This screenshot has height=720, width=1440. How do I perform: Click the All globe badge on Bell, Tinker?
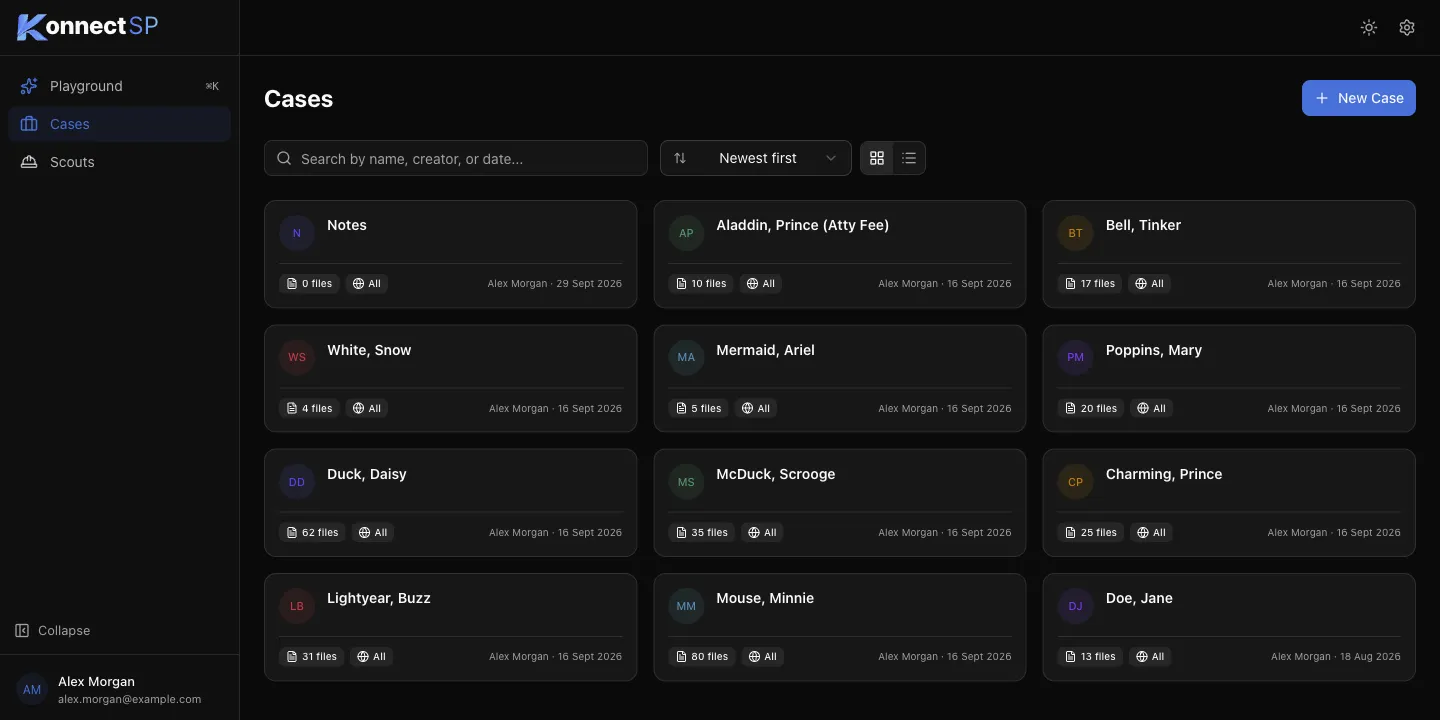click(1150, 284)
